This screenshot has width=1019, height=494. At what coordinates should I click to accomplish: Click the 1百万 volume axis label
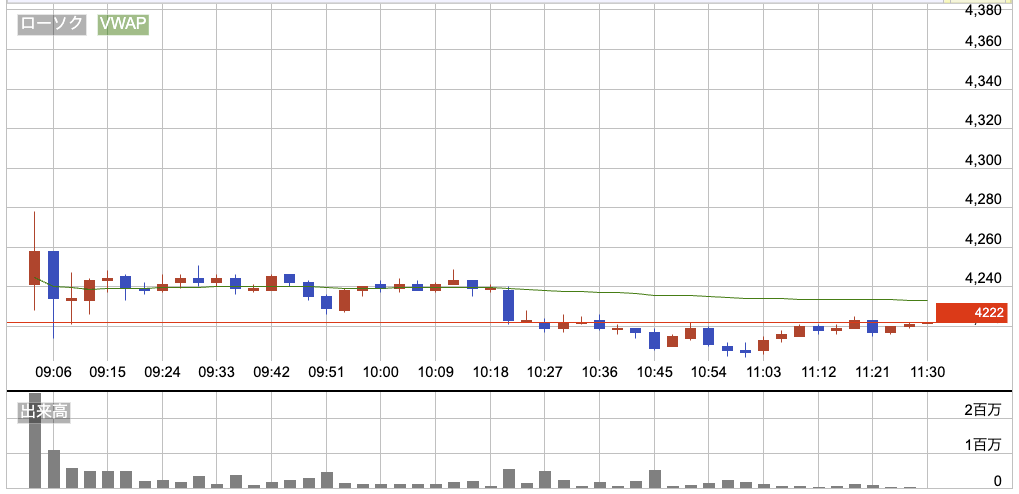click(983, 445)
